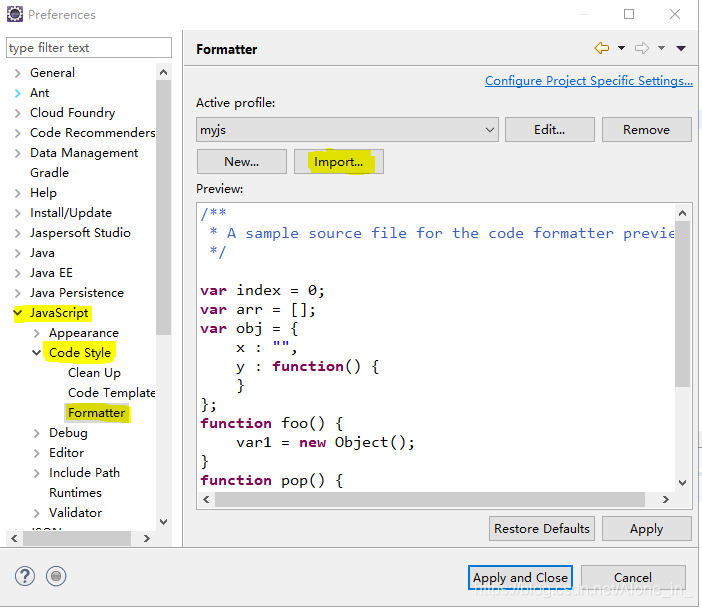Expand the Java tree node
Image resolution: width=702 pixels, height=608 pixels.
[17, 253]
